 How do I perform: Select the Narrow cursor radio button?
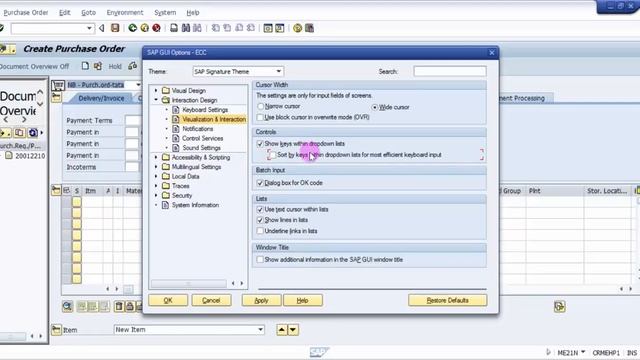tap(260, 106)
